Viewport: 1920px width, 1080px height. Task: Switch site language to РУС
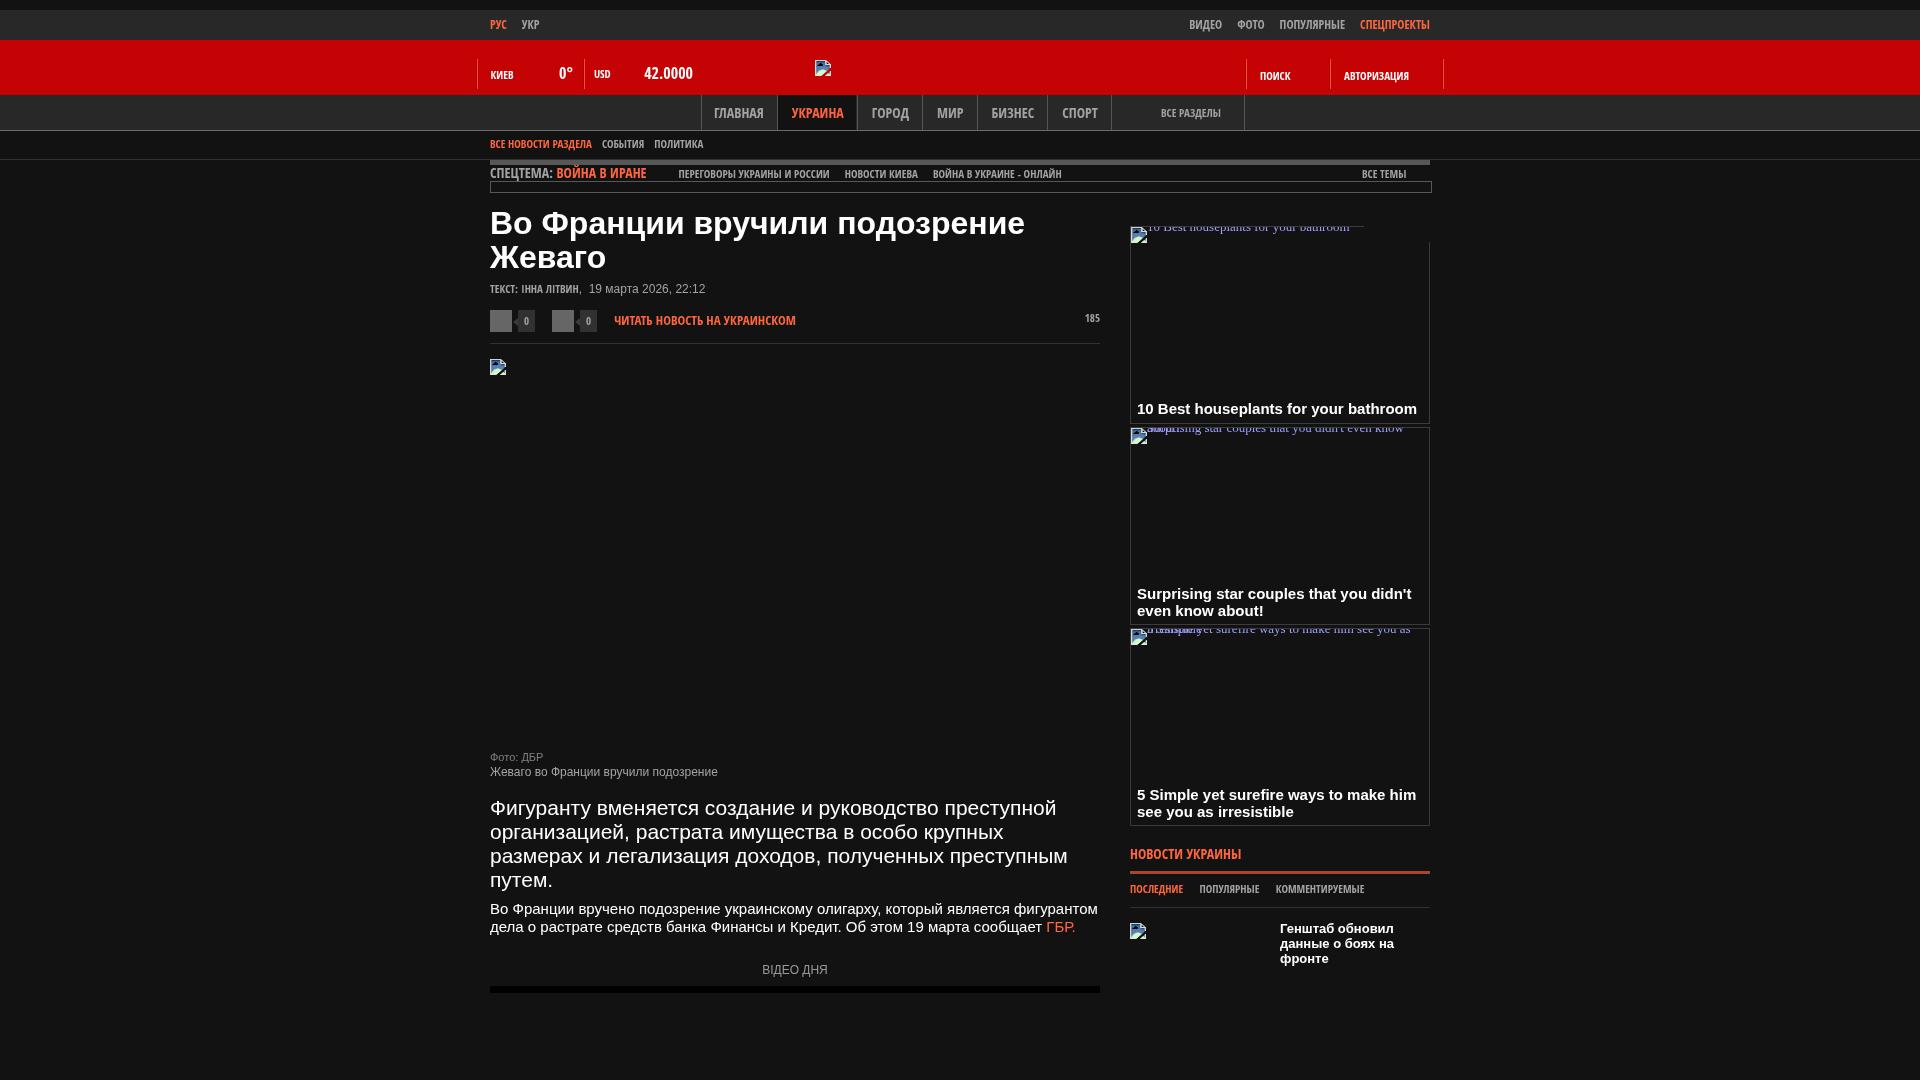498,25
